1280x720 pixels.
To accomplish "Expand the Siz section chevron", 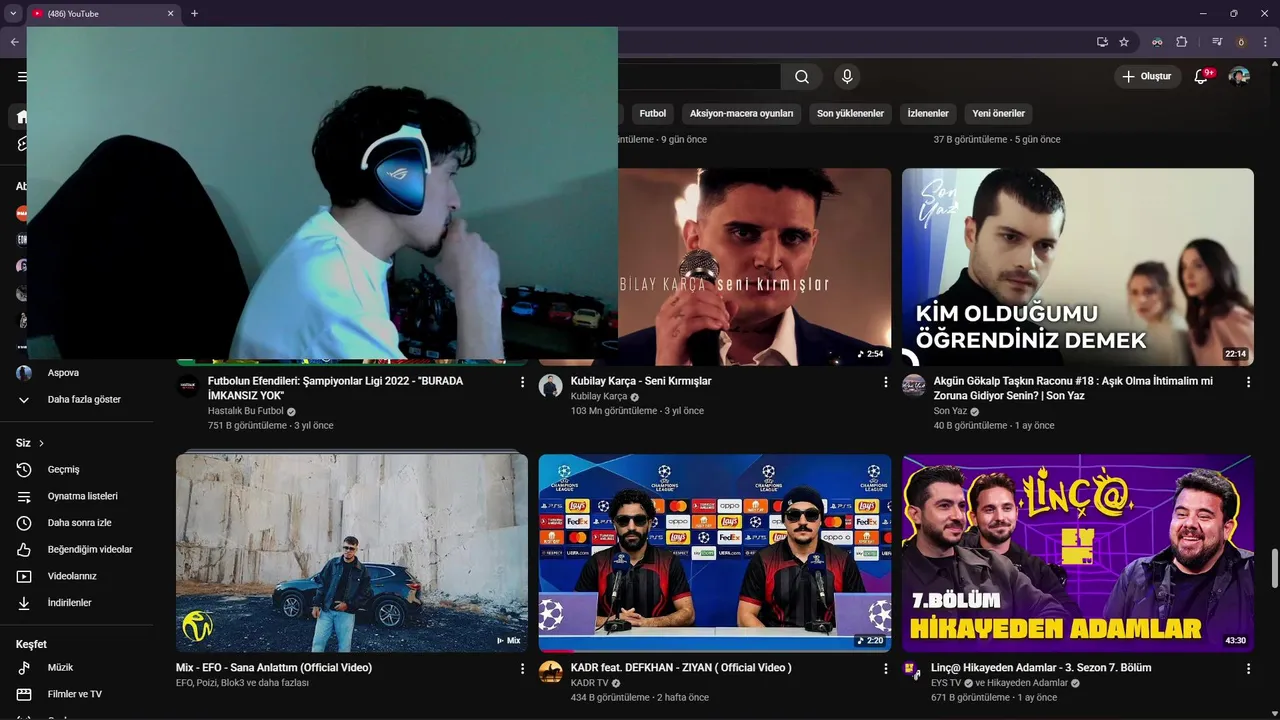I will pyautogui.click(x=41, y=443).
